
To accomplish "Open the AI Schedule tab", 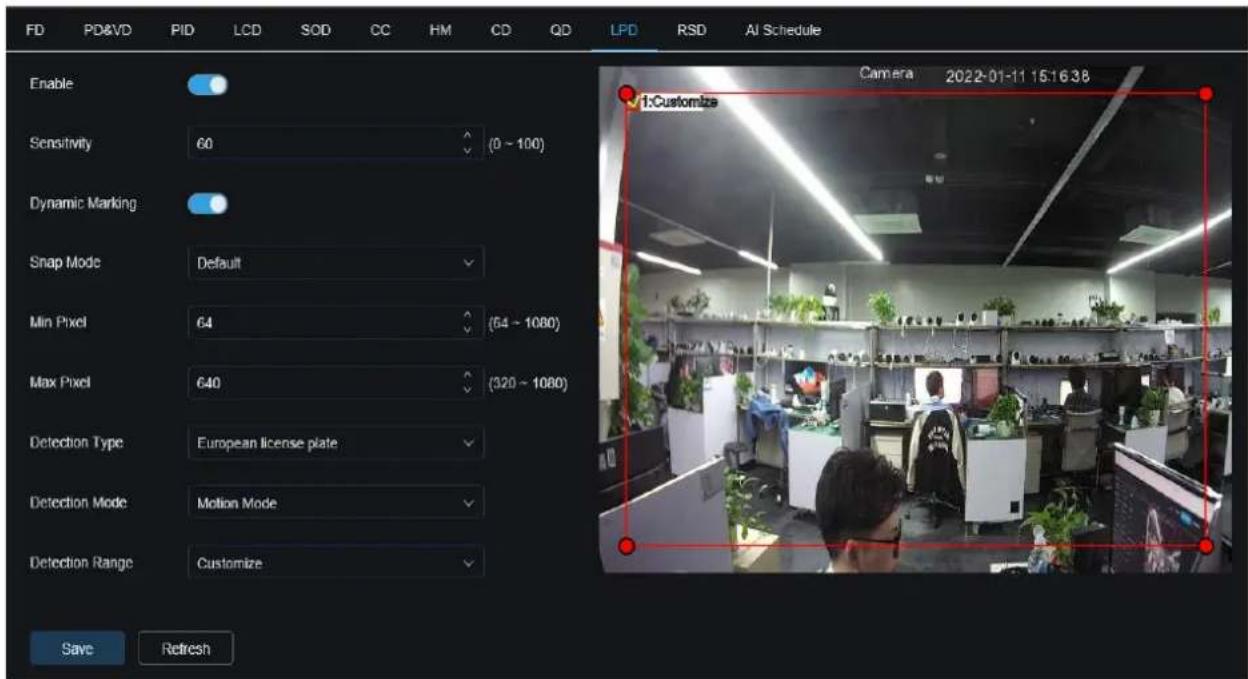I will (x=783, y=31).
